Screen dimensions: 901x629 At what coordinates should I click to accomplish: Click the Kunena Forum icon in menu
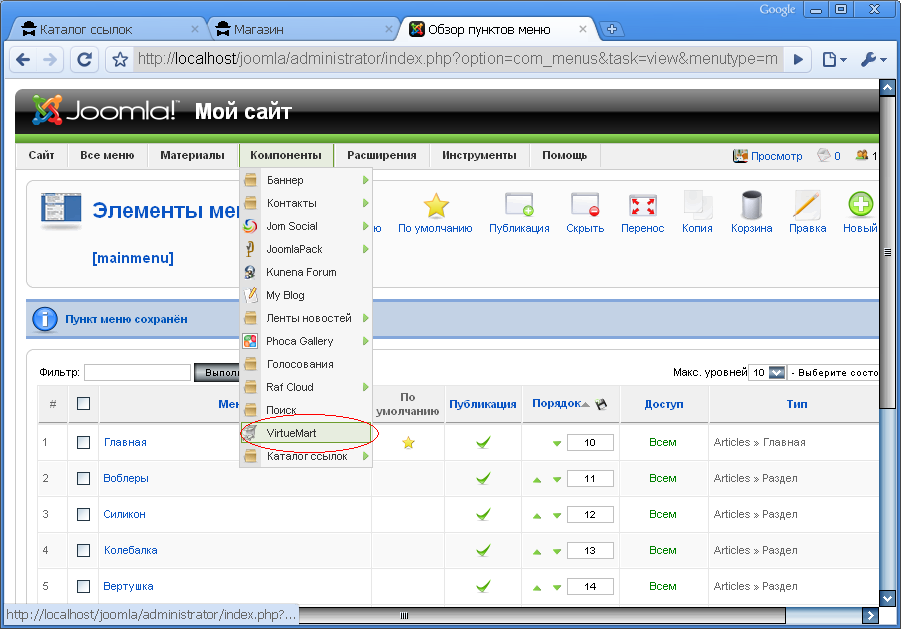(250, 272)
